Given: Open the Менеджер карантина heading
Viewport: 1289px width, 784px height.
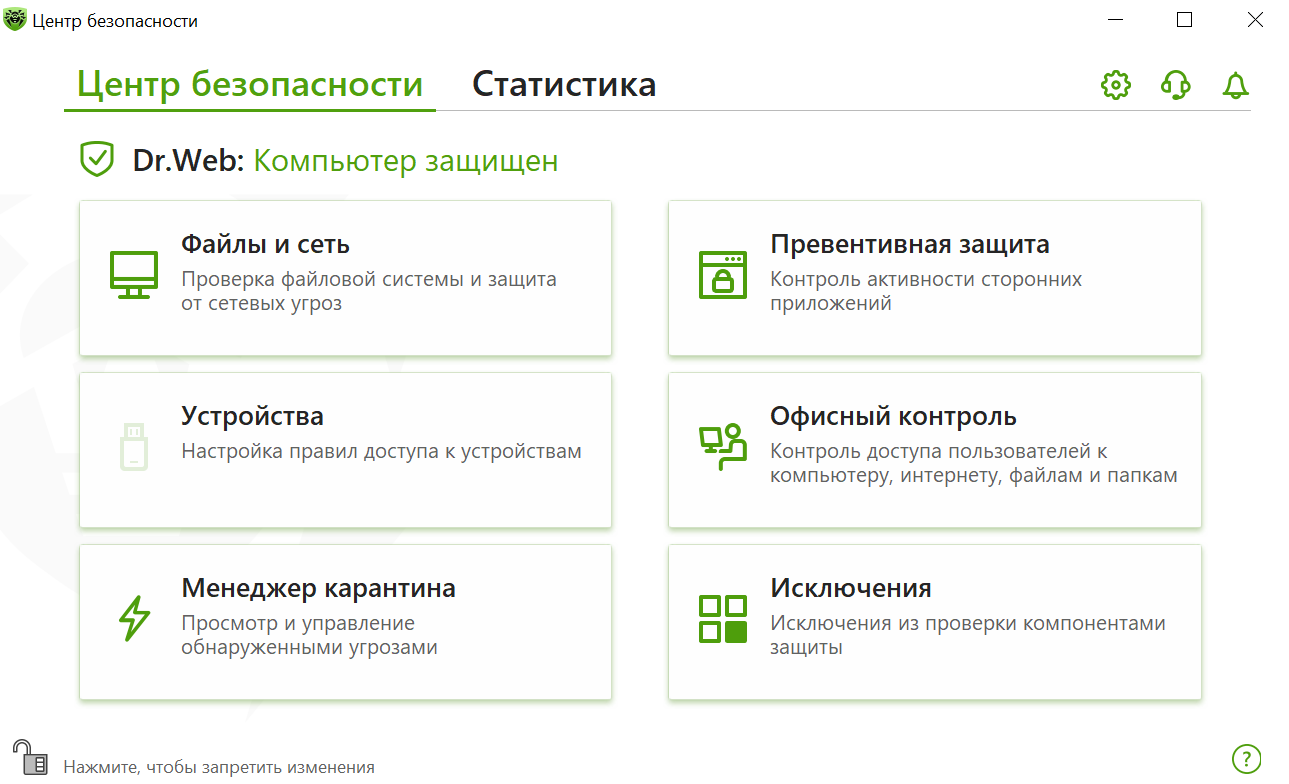Looking at the screenshot, I should [x=318, y=588].
